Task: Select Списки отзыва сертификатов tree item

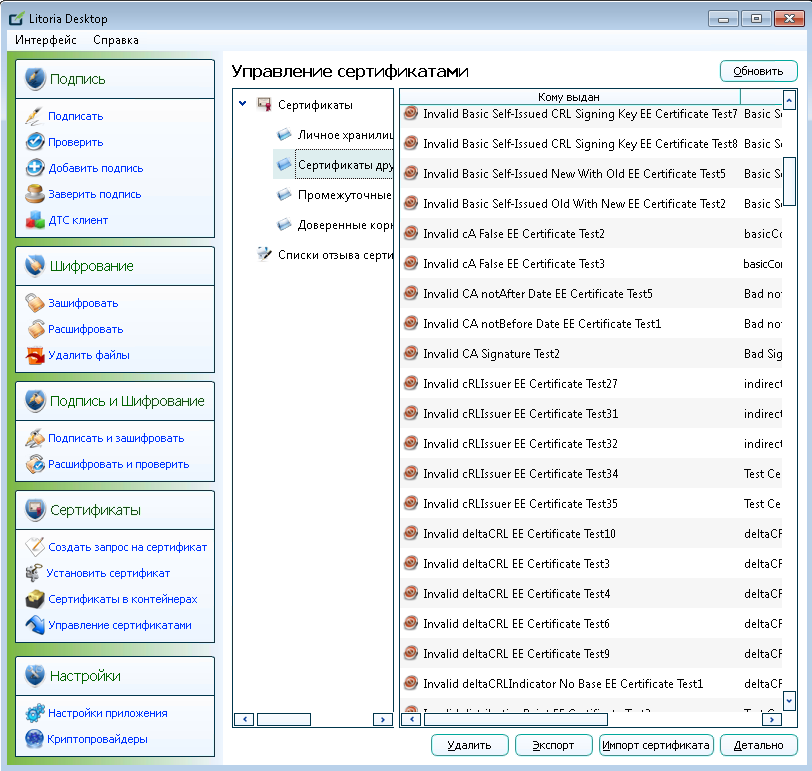Action: pos(335,255)
